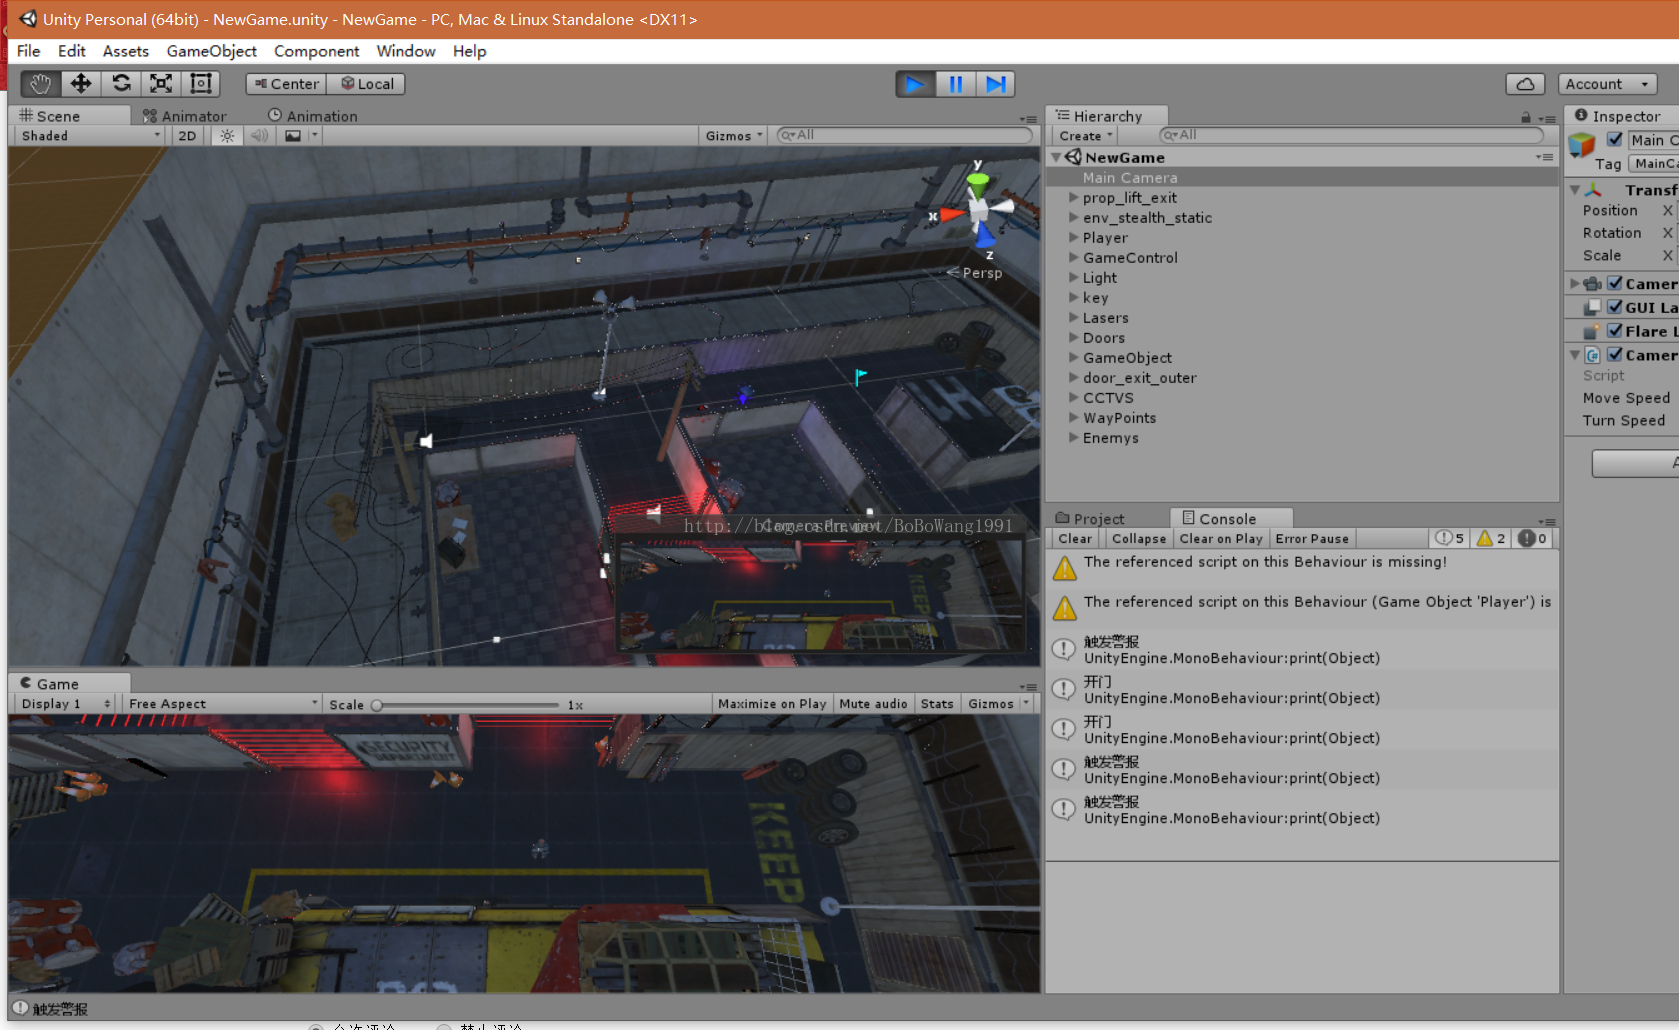The width and height of the screenshot is (1679, 1030).
Task: Open the cloud services button
Action: [1525, 84]
